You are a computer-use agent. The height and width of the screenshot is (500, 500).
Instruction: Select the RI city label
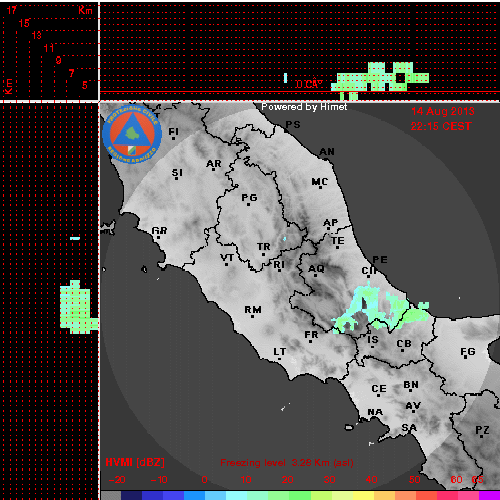tap(279, 265)
